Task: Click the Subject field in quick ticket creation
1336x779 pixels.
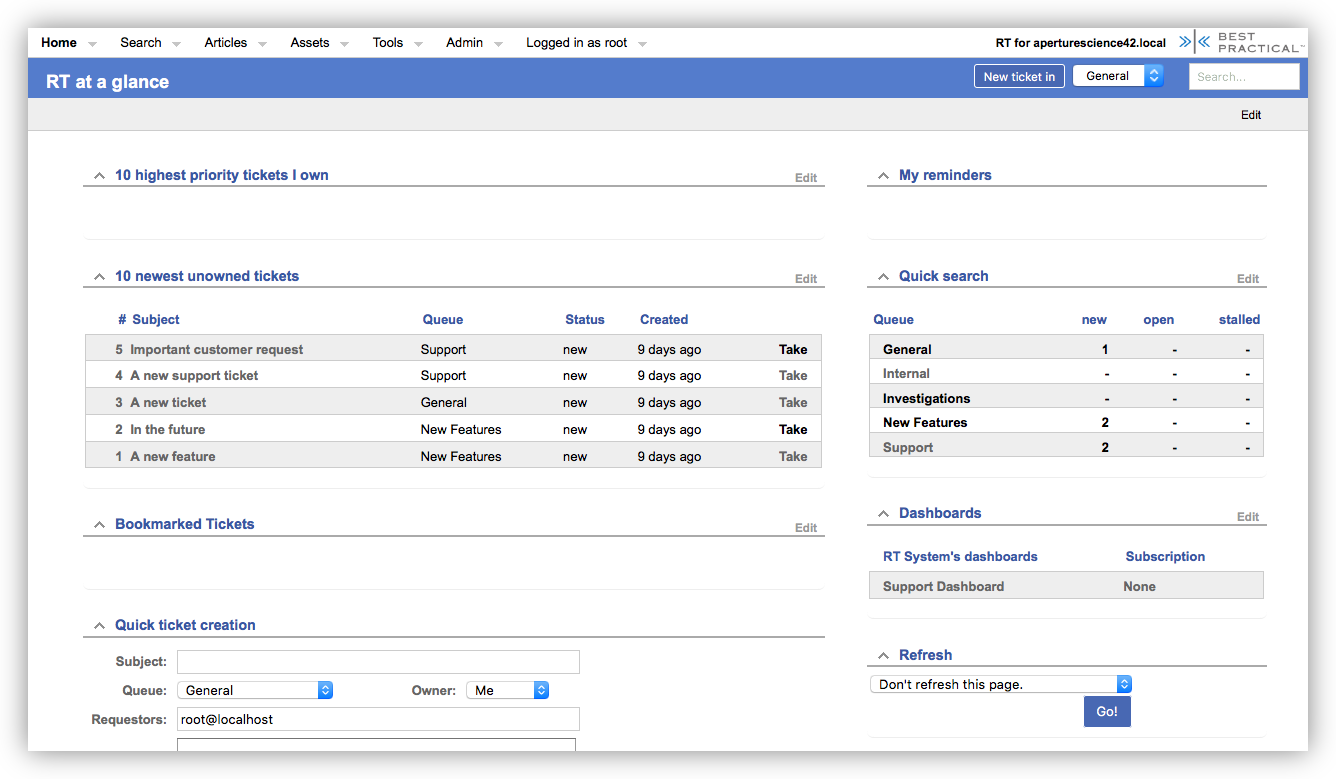Action: pyautogui.click(x=378, y=662)
